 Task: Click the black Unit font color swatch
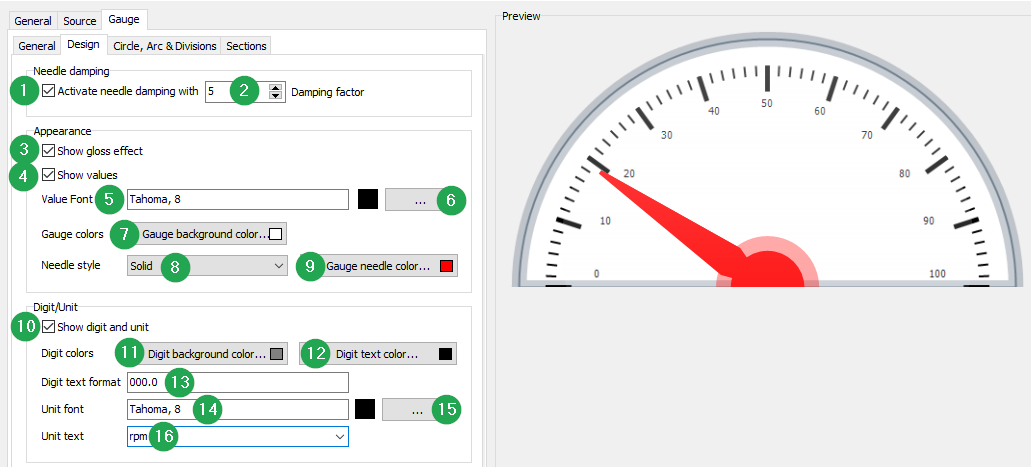(365, 409)
